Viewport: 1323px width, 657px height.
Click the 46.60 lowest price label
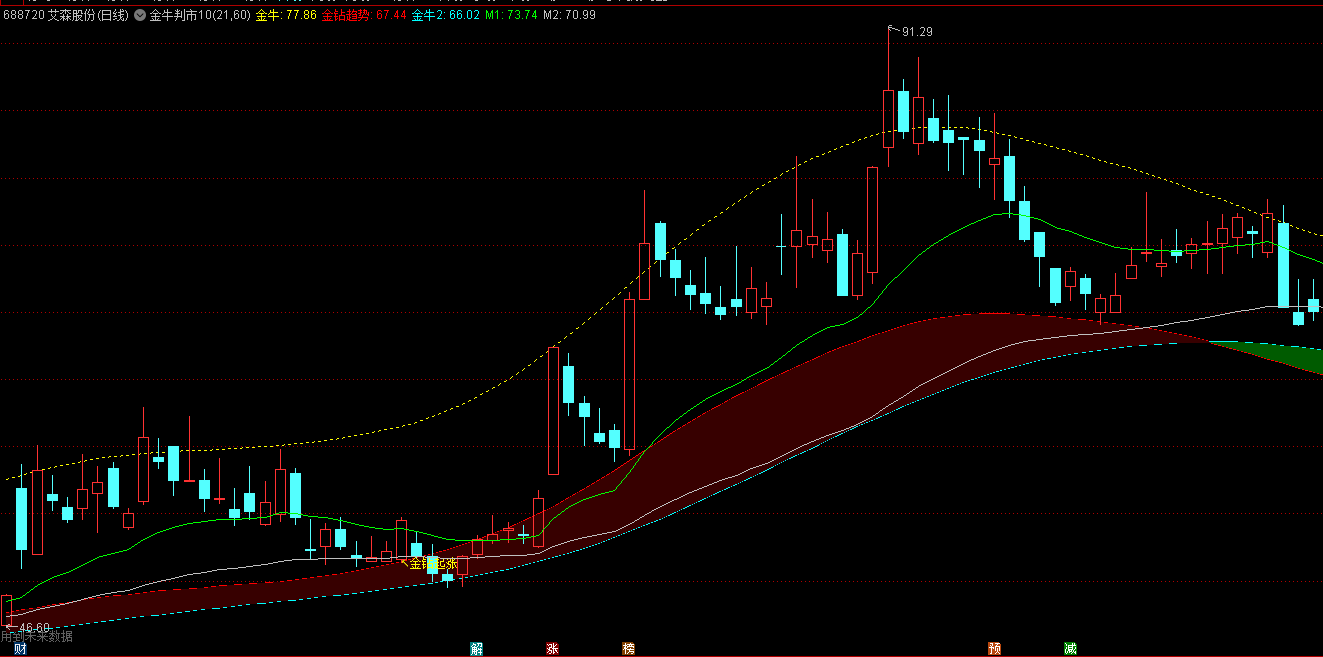[33, 627]
